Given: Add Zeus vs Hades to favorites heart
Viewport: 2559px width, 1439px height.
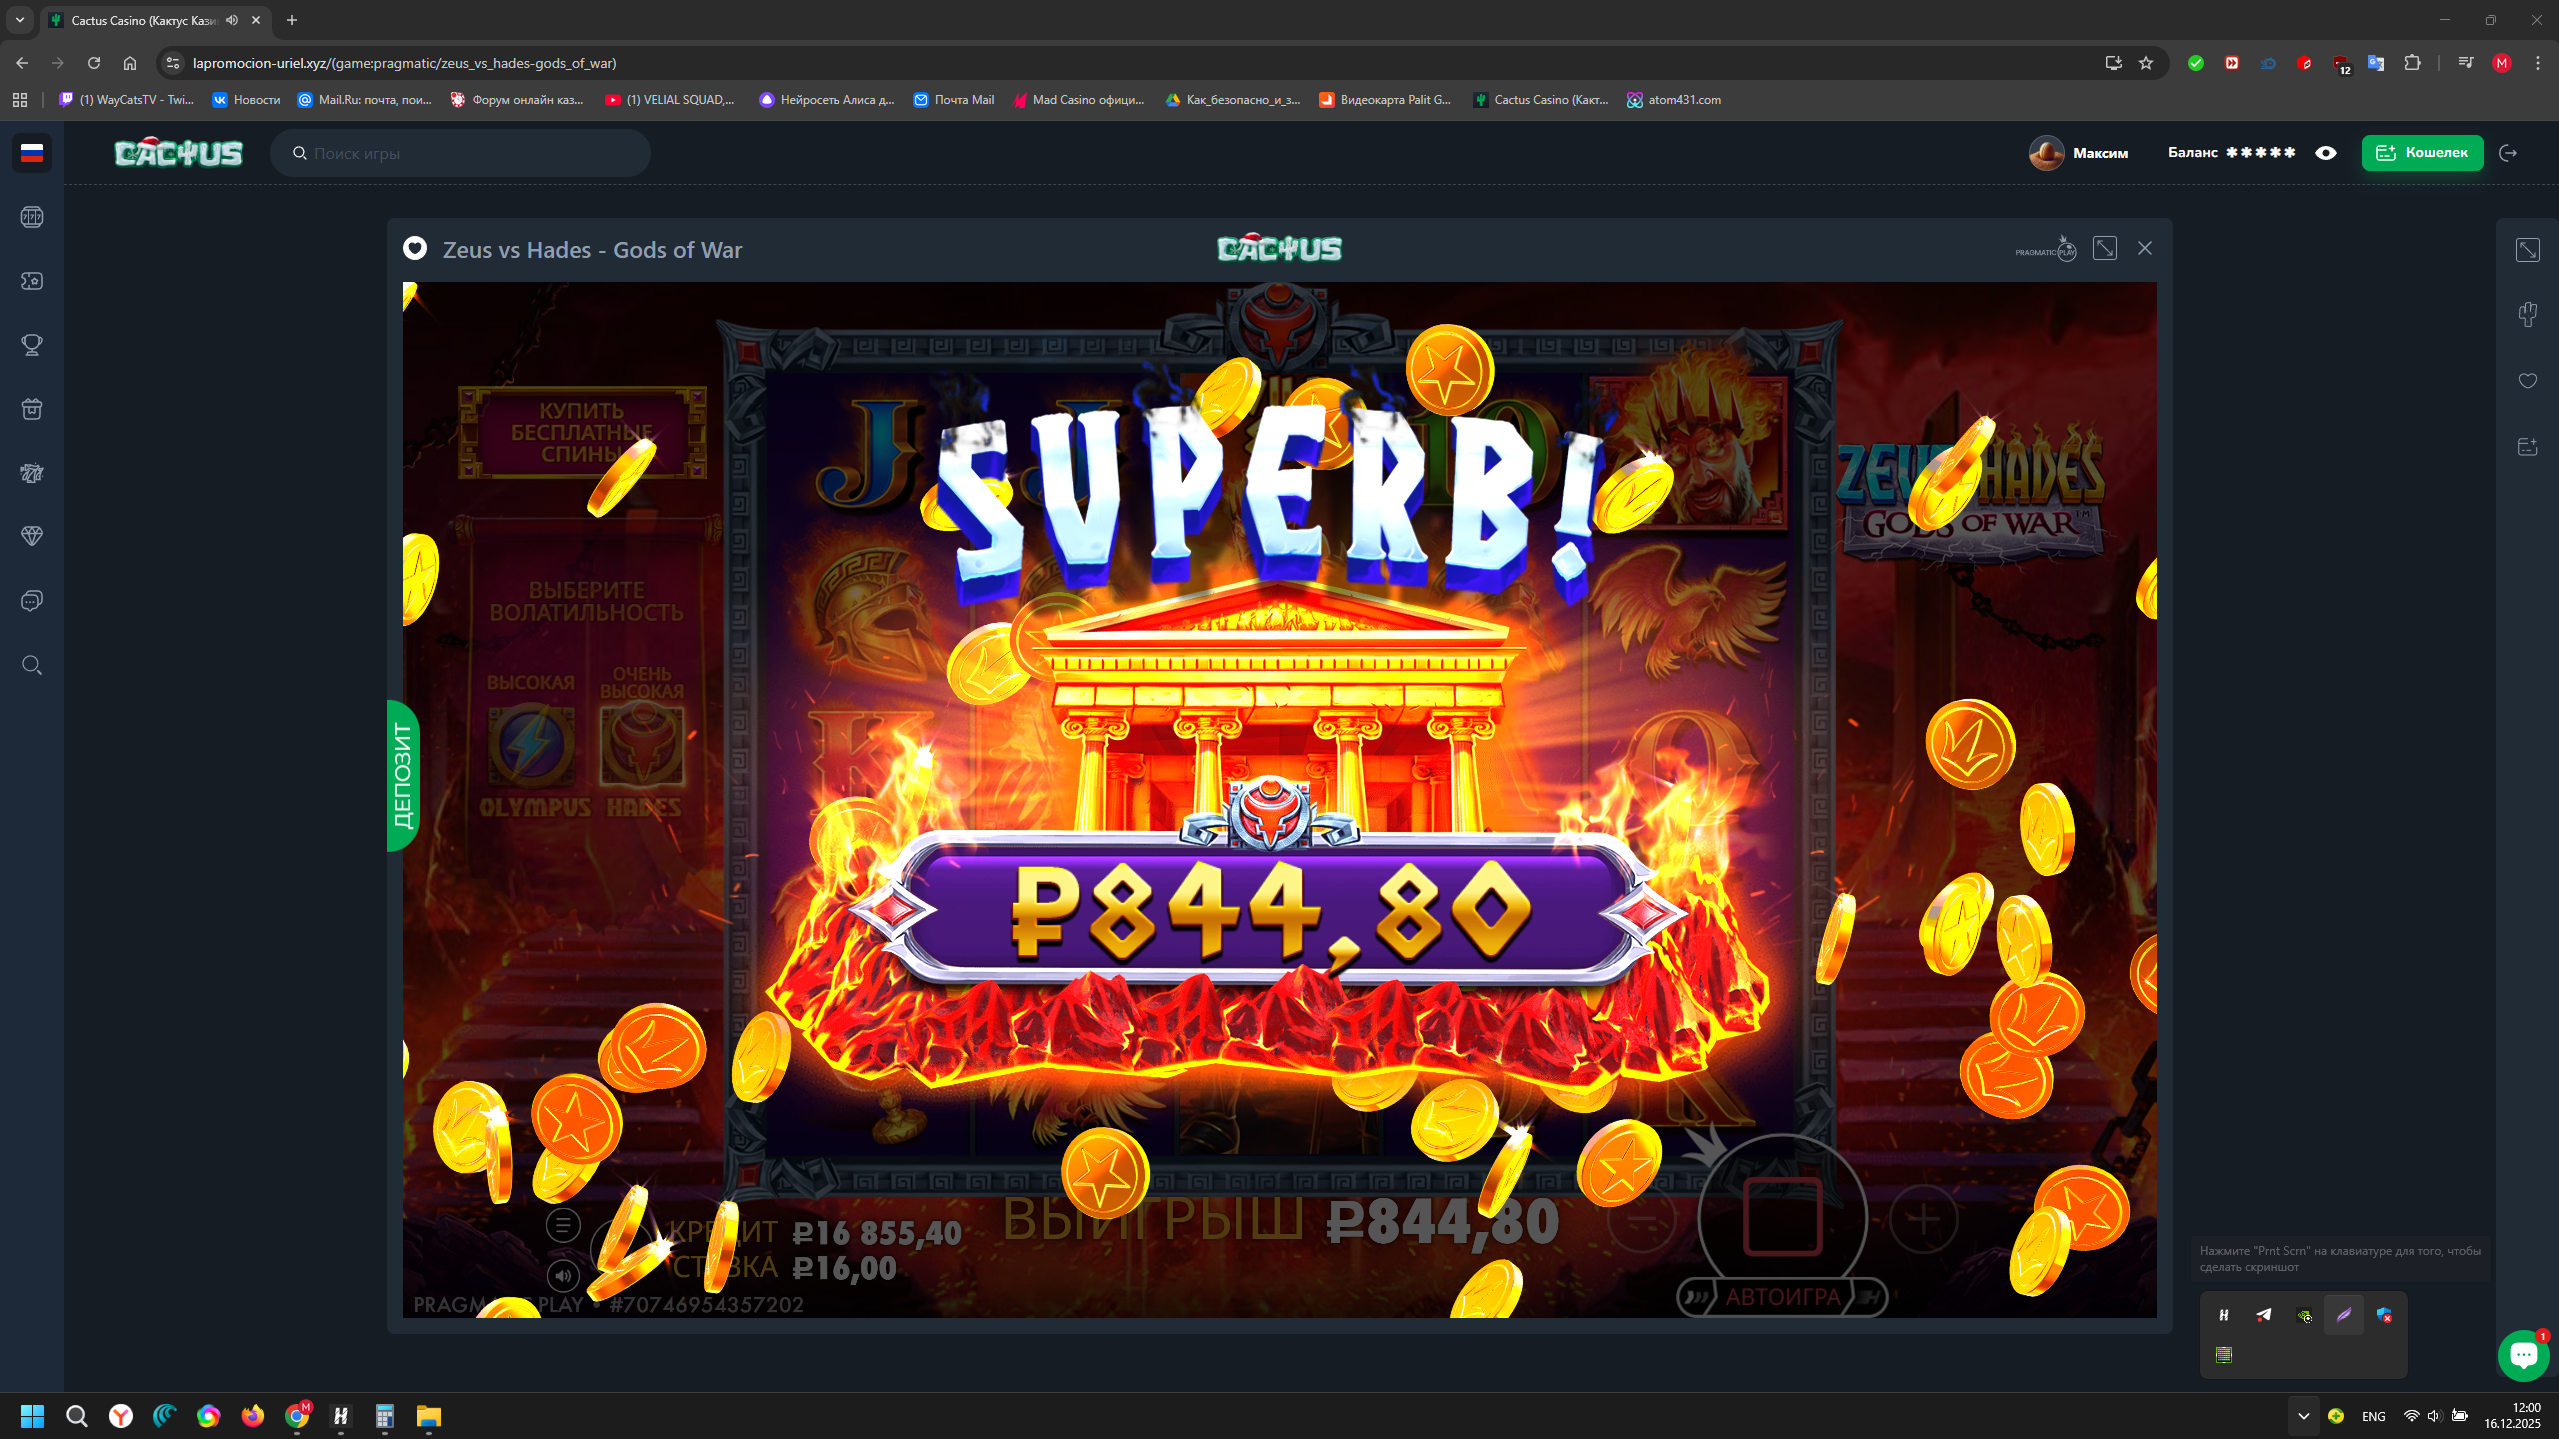Looking at the screenshot, I should pyautogui.click(x=415, y=249).
